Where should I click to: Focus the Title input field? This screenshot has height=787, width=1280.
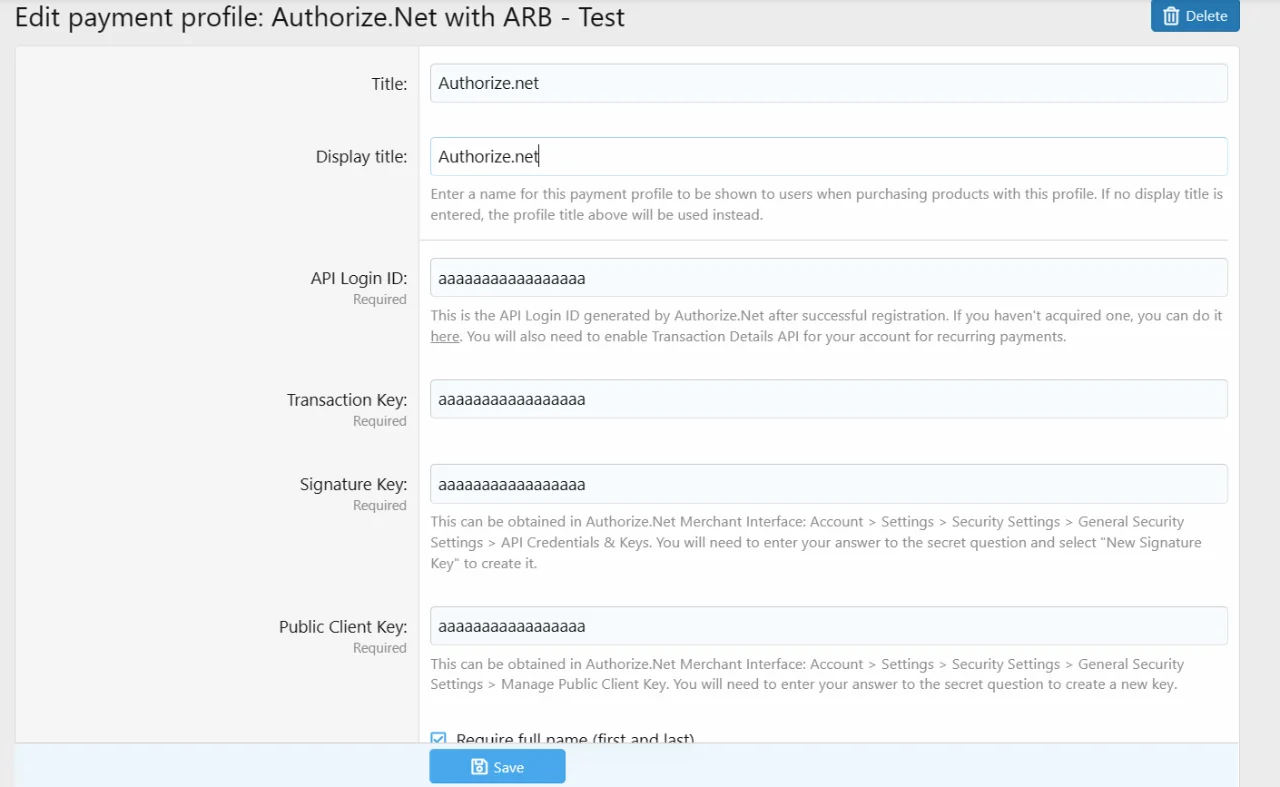point(828,83)
